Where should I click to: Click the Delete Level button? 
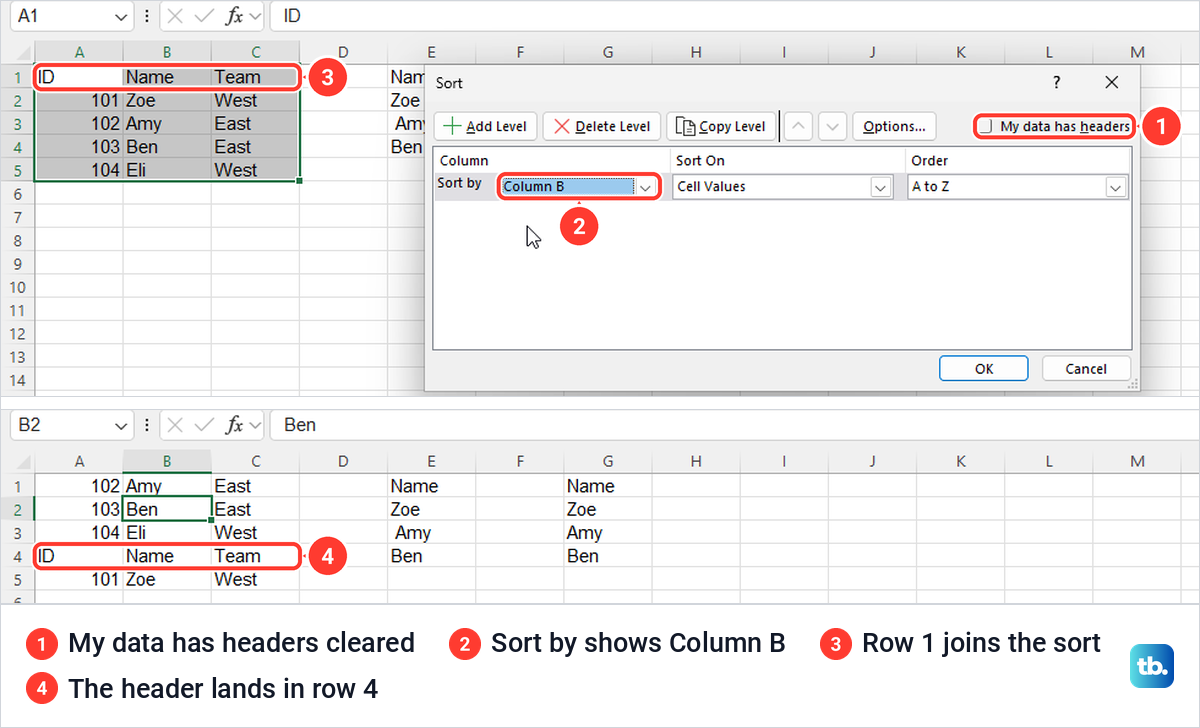coord(602,127)
